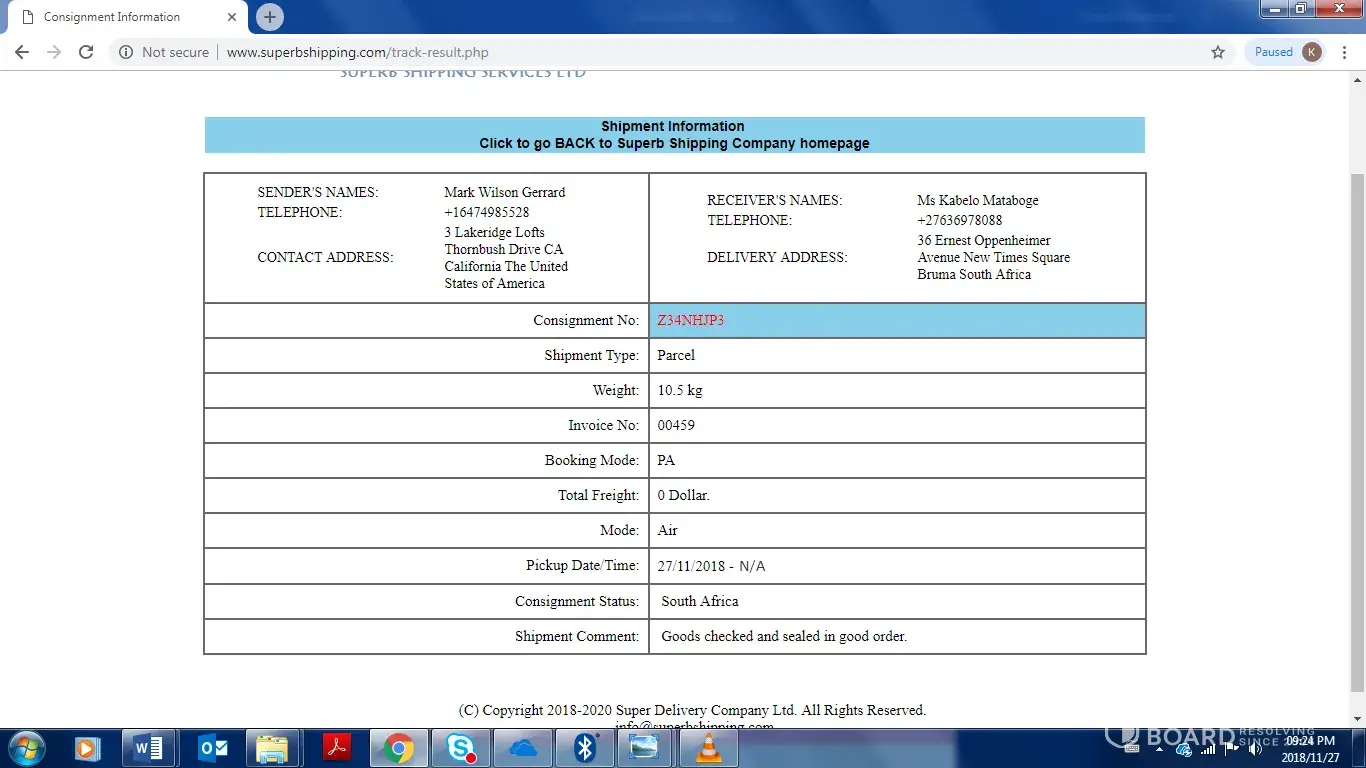Open a new browser tab
The height and width of the screenshot is (768, 1366).
point(269,17)
